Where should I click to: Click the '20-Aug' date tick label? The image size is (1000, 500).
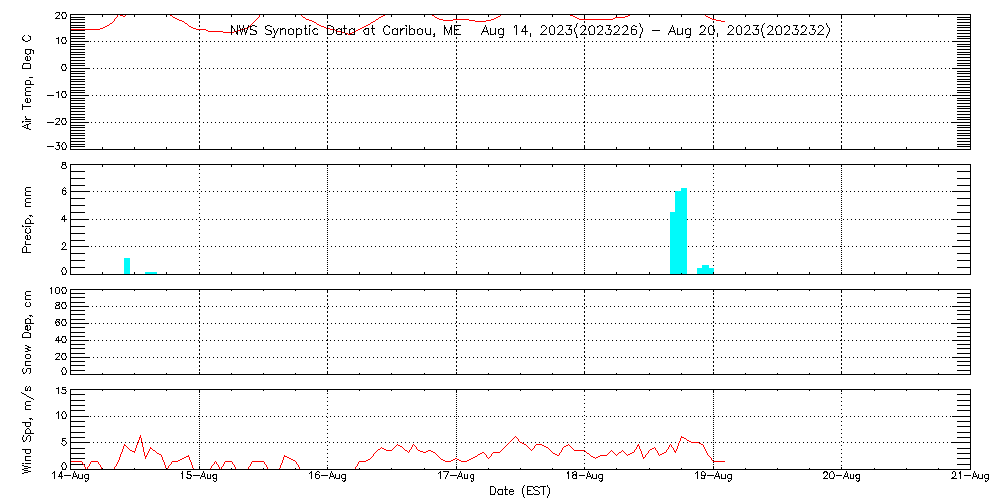842,478
